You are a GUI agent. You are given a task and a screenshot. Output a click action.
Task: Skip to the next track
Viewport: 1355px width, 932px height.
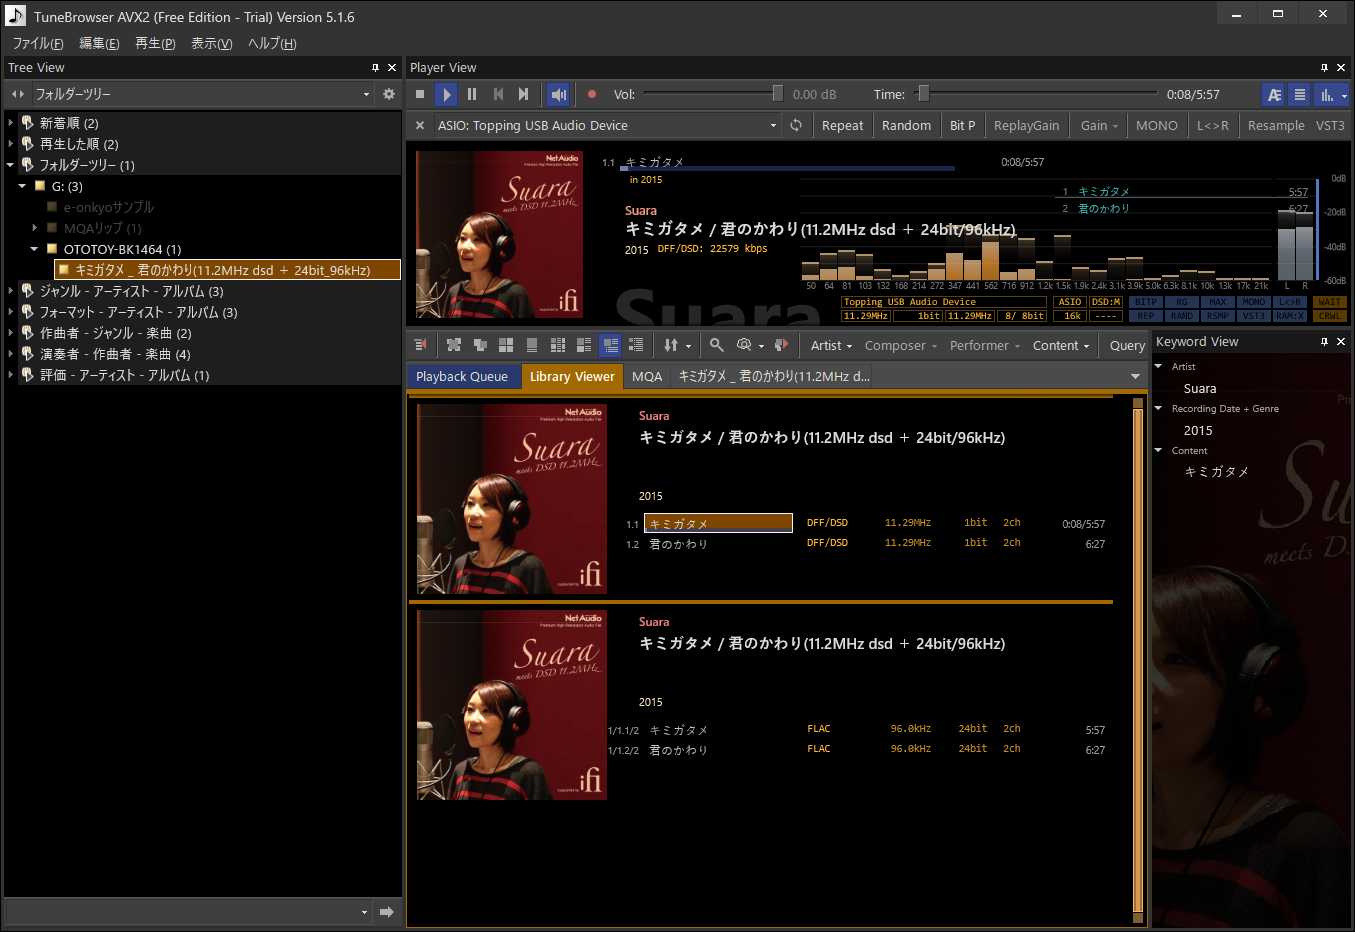[x=523, y=94]
